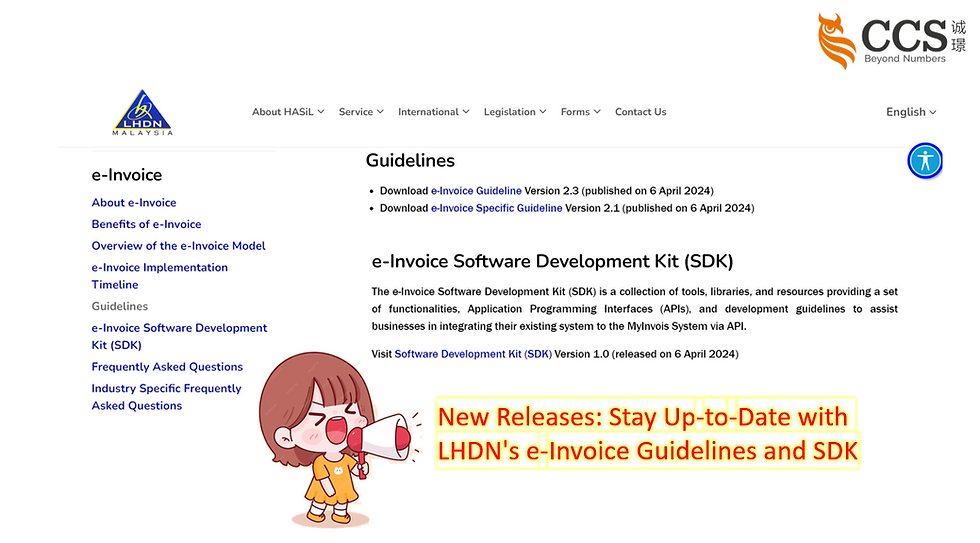Image resolution: width=980 pixels, height=543 pixels.
Task: Open Overview of the e-Invoice Model
Action: [x=178, y=246]
